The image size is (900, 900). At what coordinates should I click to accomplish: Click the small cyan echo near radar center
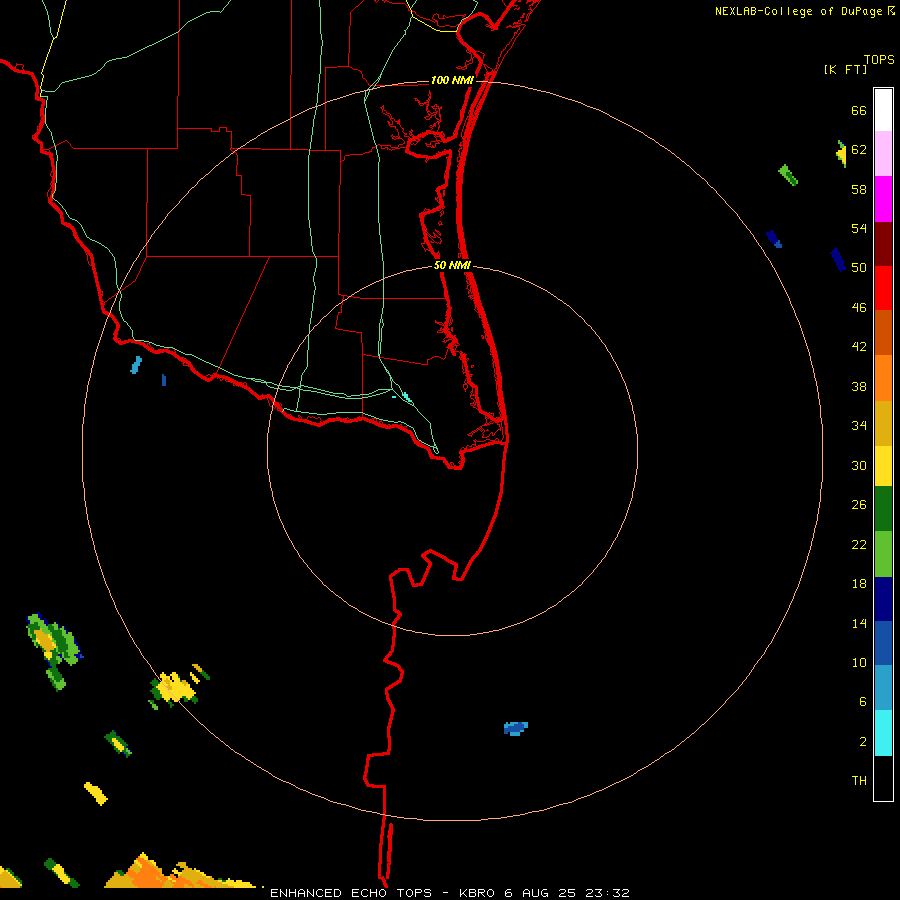(406, 396)
